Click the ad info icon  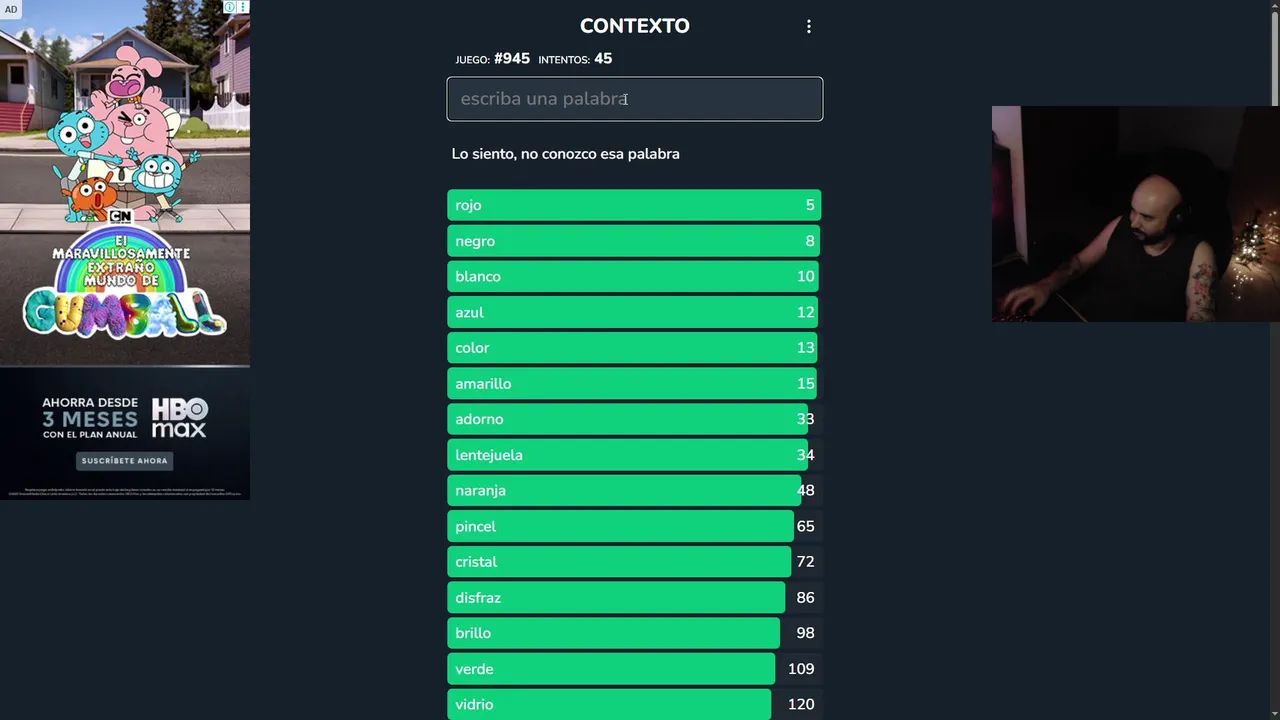pyautogui.click(x=230, y=7)
